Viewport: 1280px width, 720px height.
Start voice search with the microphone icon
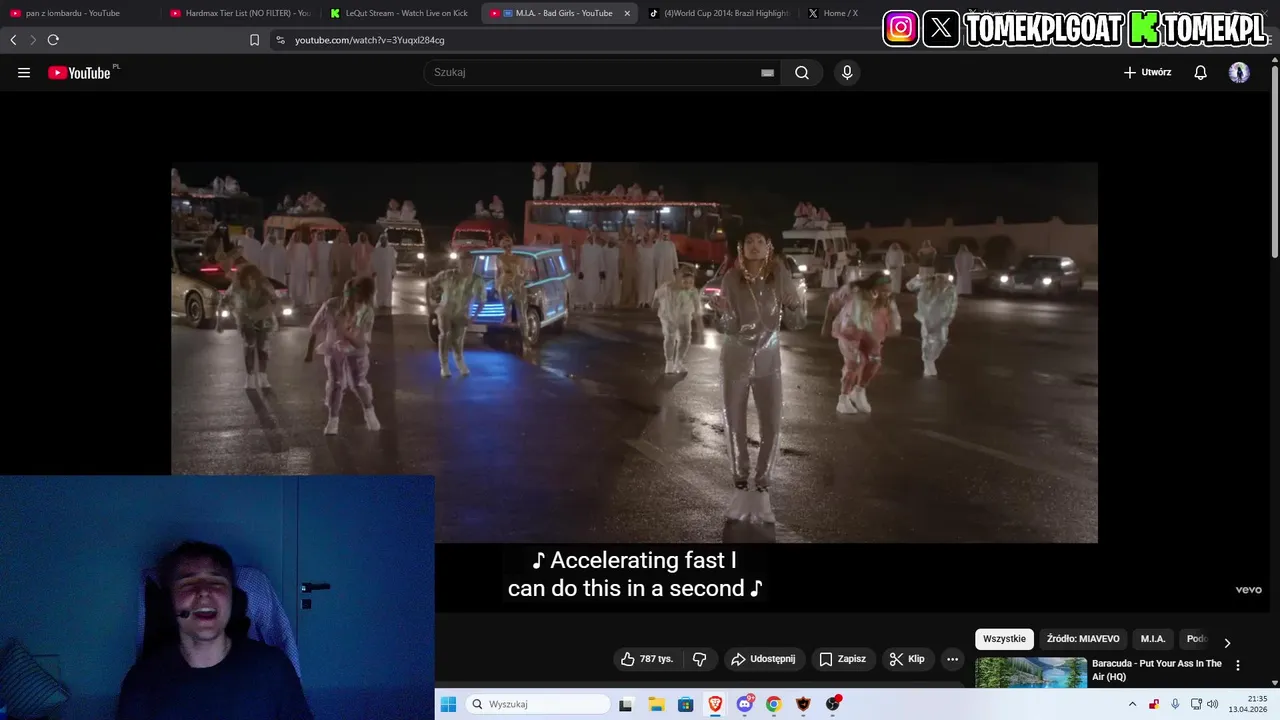tap(847, 72)
